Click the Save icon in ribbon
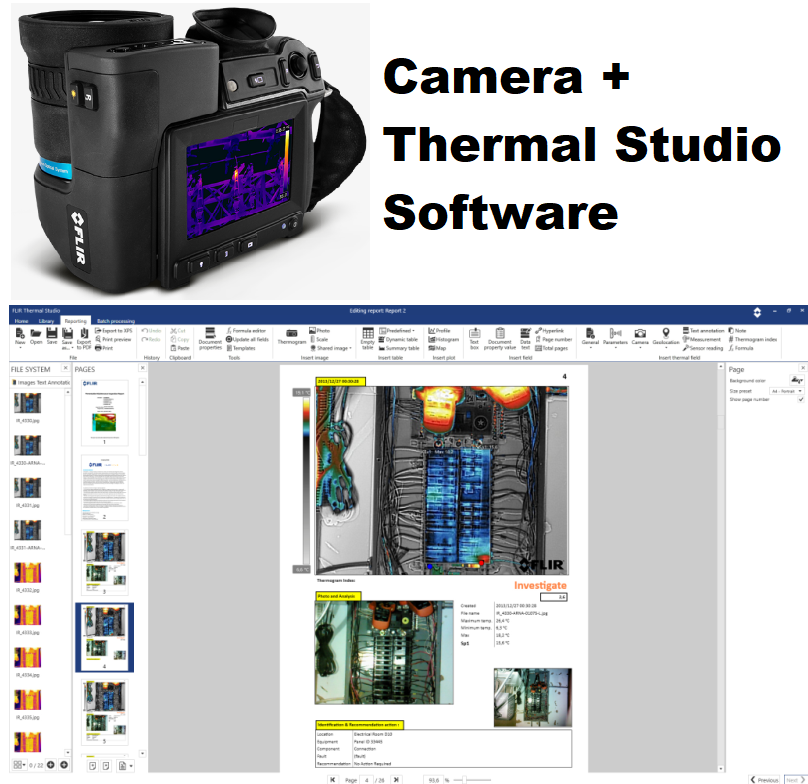 52,333
